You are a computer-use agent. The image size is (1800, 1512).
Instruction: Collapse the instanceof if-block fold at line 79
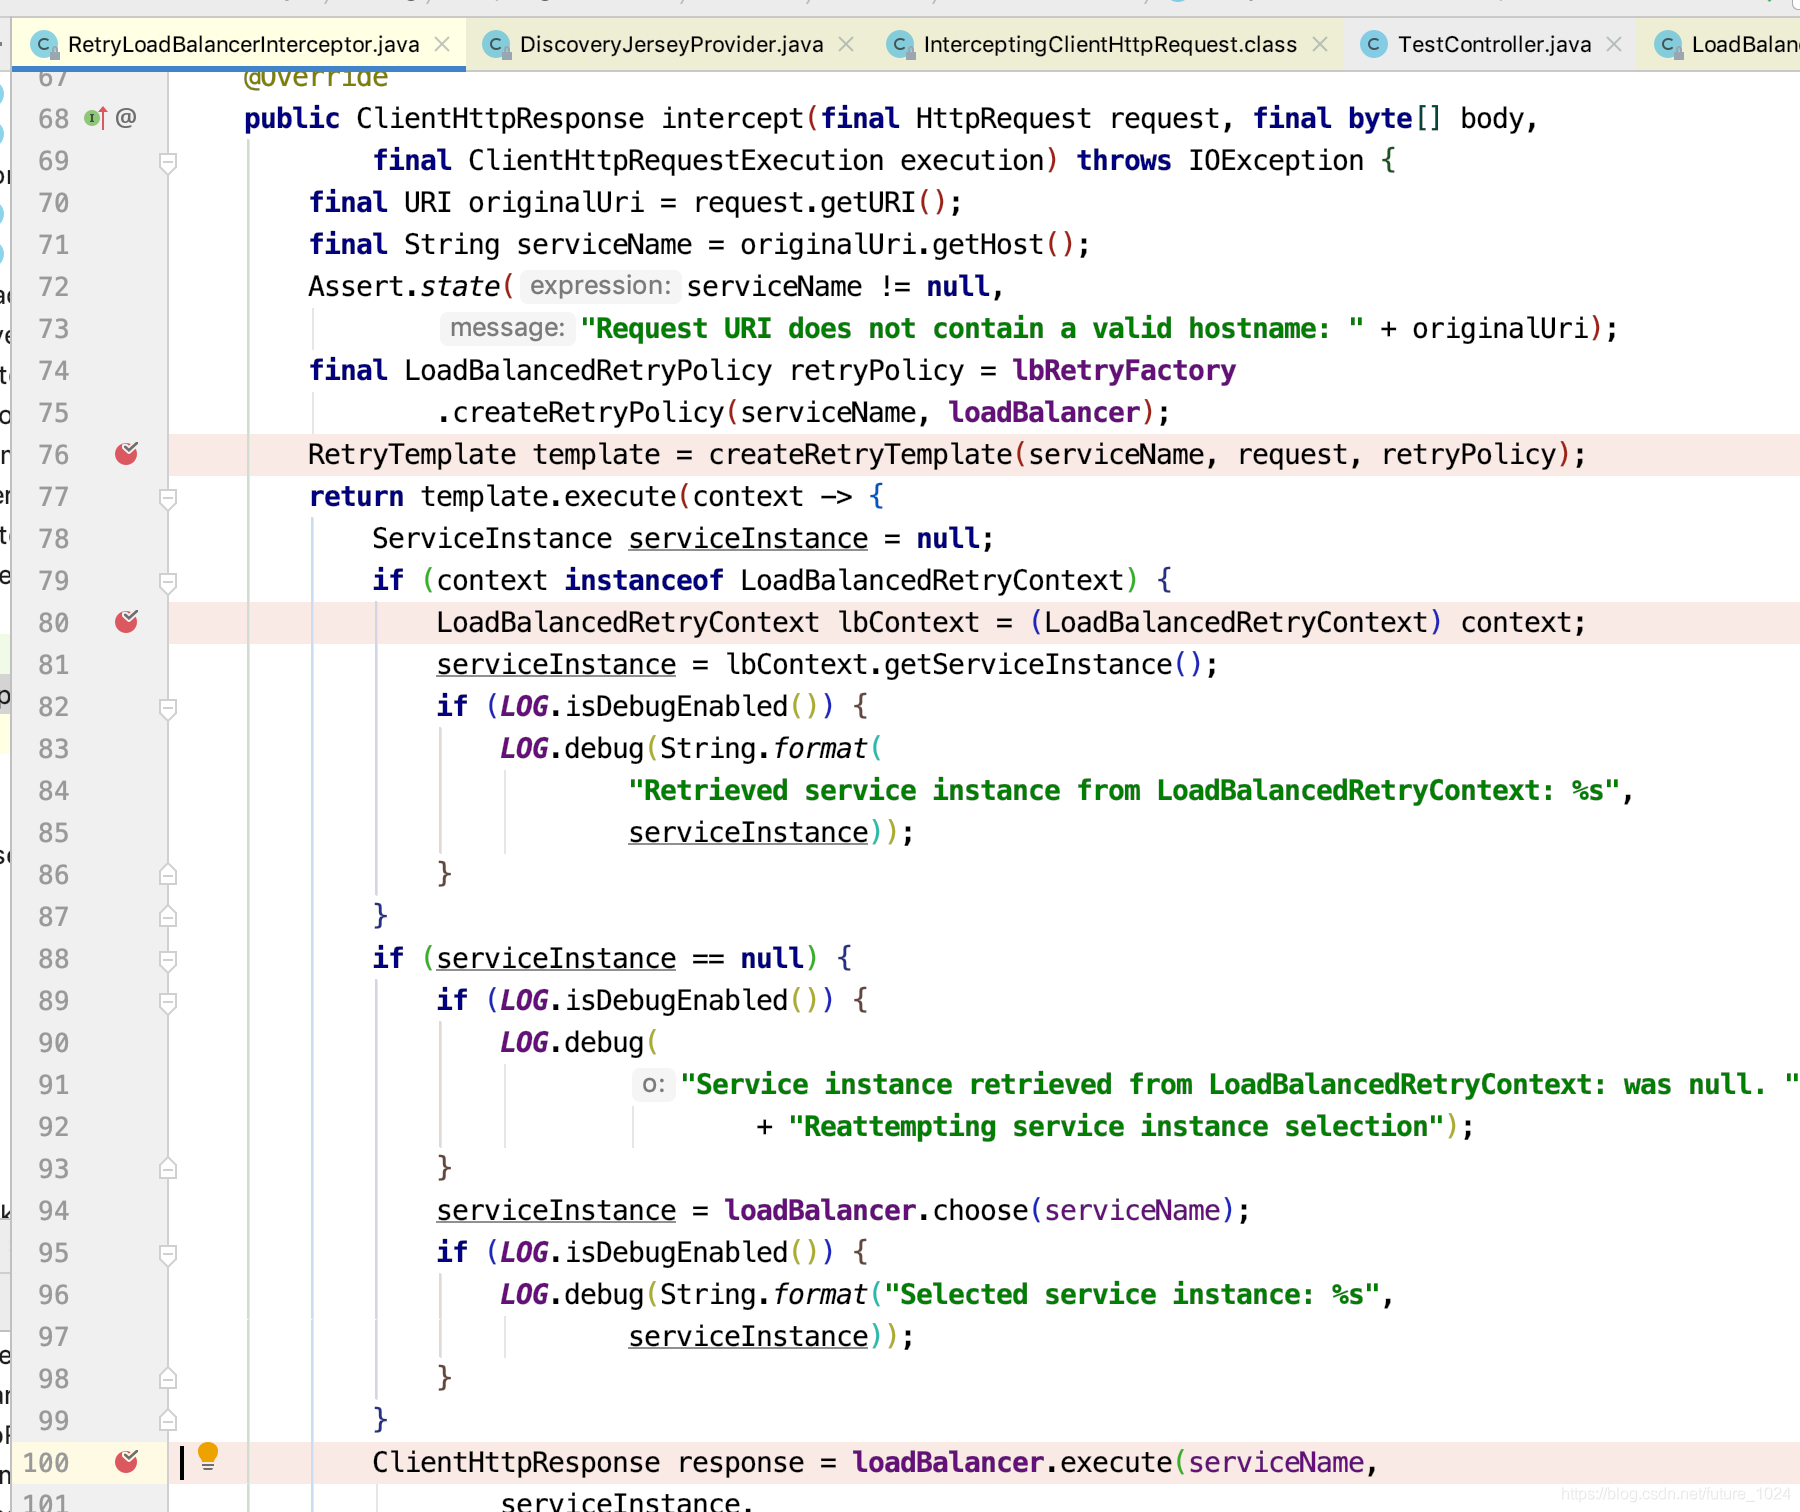(167, 580)
